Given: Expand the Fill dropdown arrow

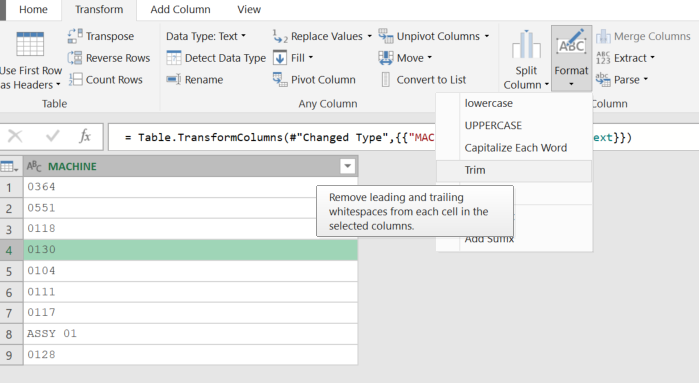Looking at the screenshot, I should pyautogui.click(x=311, y=58).
